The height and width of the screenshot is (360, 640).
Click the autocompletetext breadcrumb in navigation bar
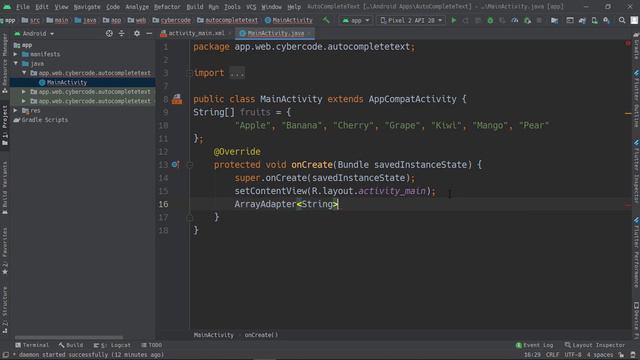point(227,20)
